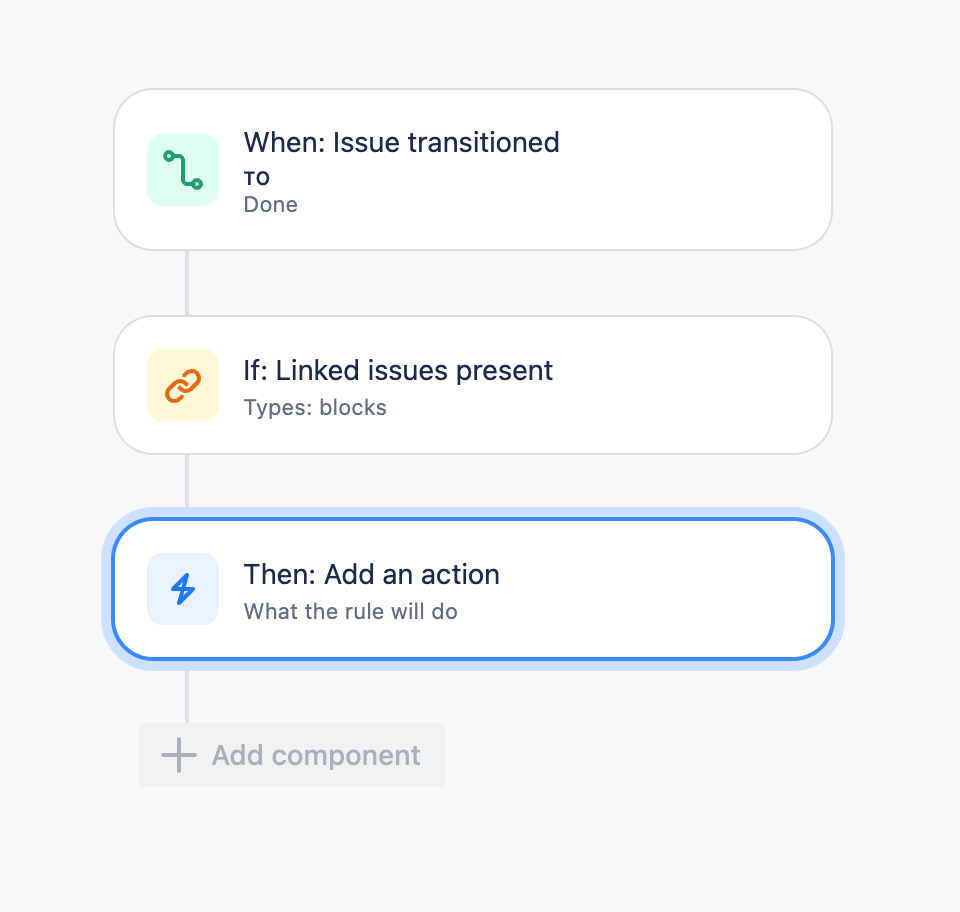Click the 'Add component' label text
This screenshot has width=960, height=912.
316,755
